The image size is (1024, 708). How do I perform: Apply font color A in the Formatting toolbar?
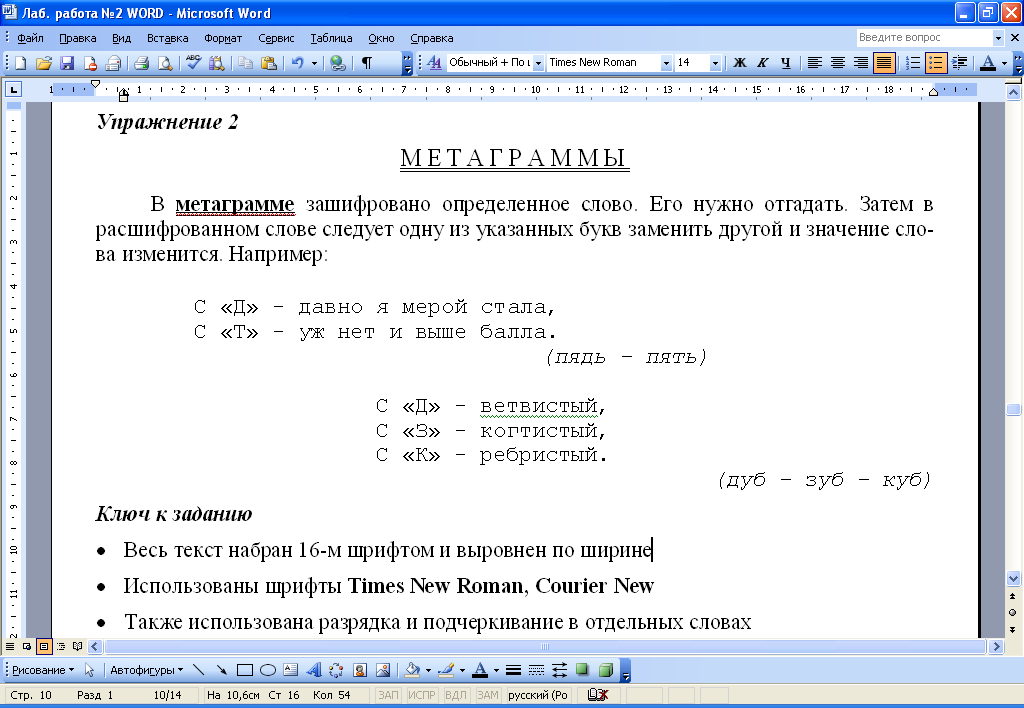click(988, 63)
